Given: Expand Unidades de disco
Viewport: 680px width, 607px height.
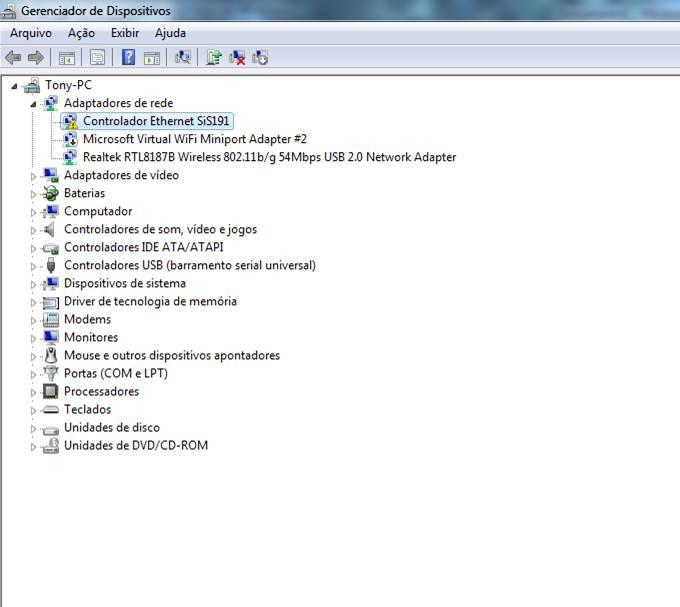Looking at the screenshot, I should click(33, 428).
